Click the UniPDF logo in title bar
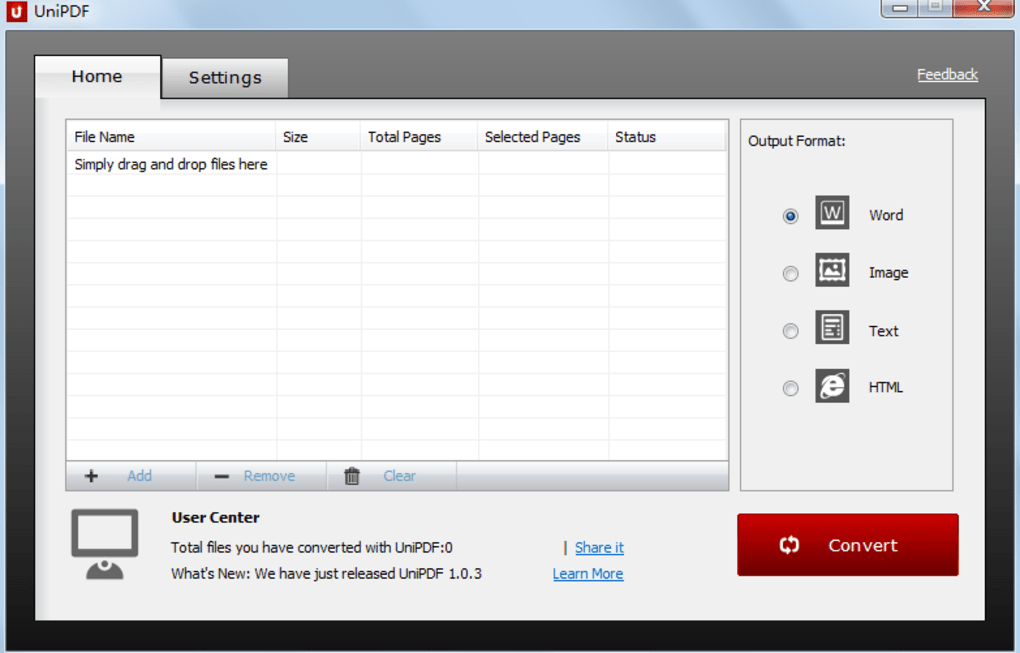The width and height of the screenshot is (1020, 653). (16, 12)
